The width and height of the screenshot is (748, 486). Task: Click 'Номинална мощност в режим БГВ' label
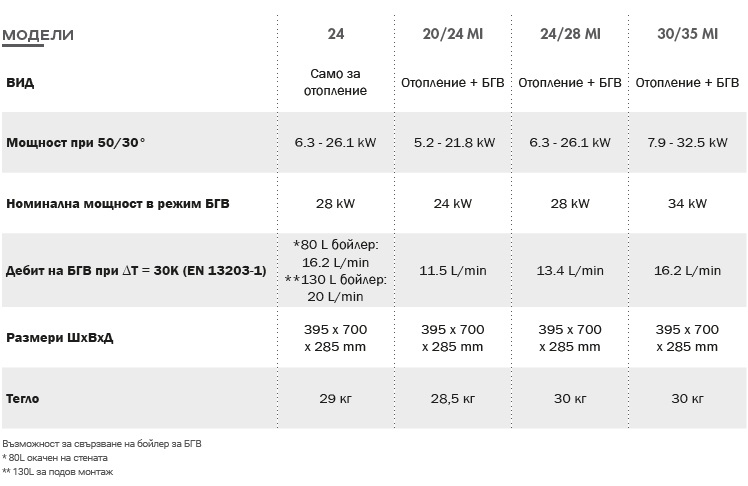(x=118, y=204)
